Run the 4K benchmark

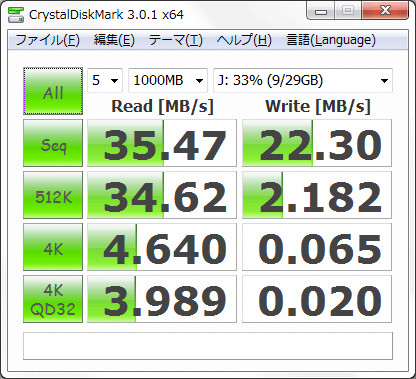[53, 247]
